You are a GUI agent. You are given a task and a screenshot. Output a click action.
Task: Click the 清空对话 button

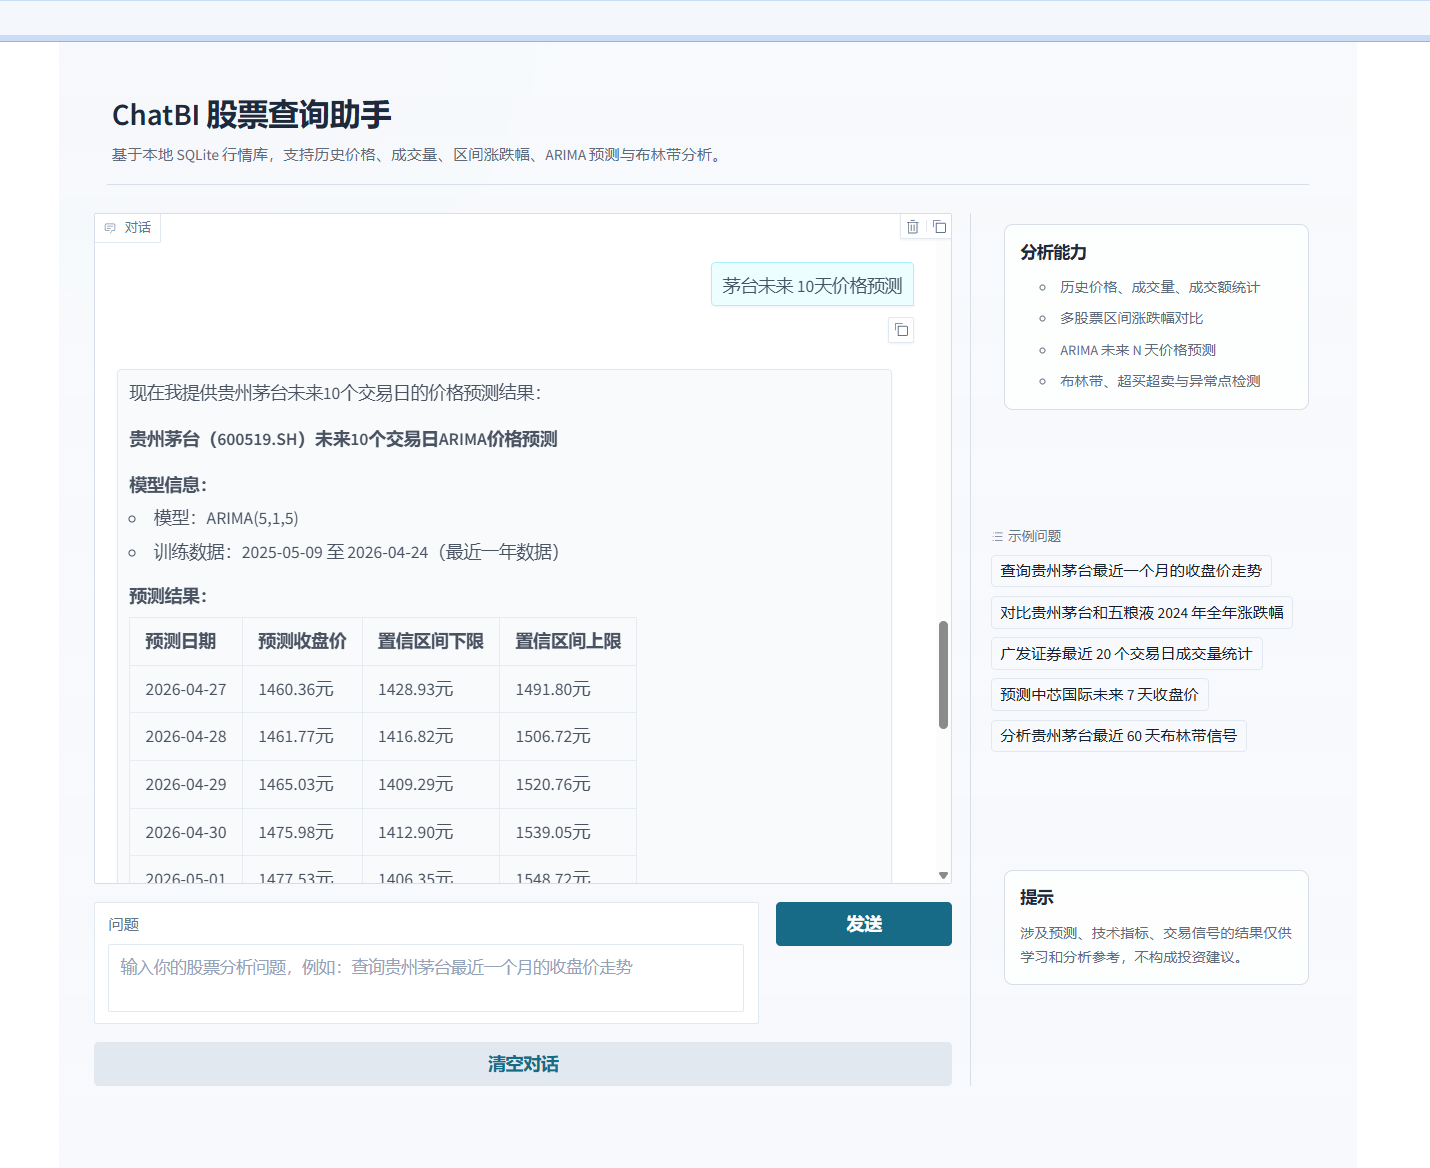(x=523, y=1064)
